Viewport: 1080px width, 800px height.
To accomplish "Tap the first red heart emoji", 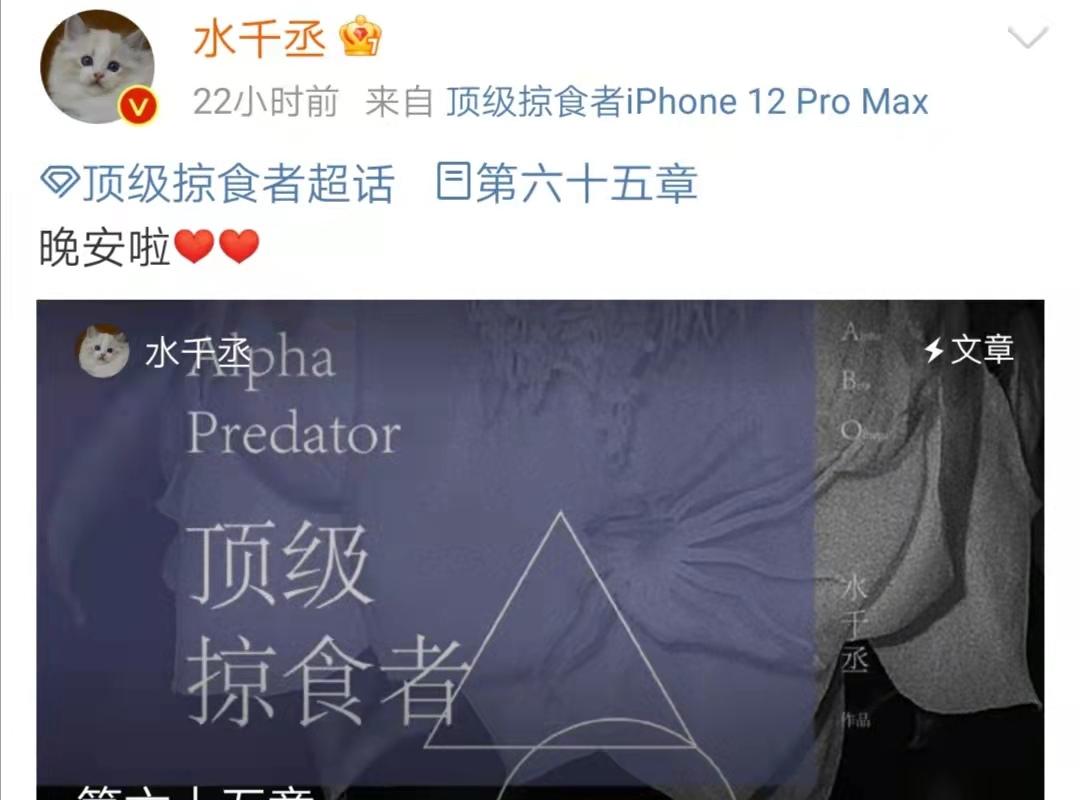I will point(194,247).
